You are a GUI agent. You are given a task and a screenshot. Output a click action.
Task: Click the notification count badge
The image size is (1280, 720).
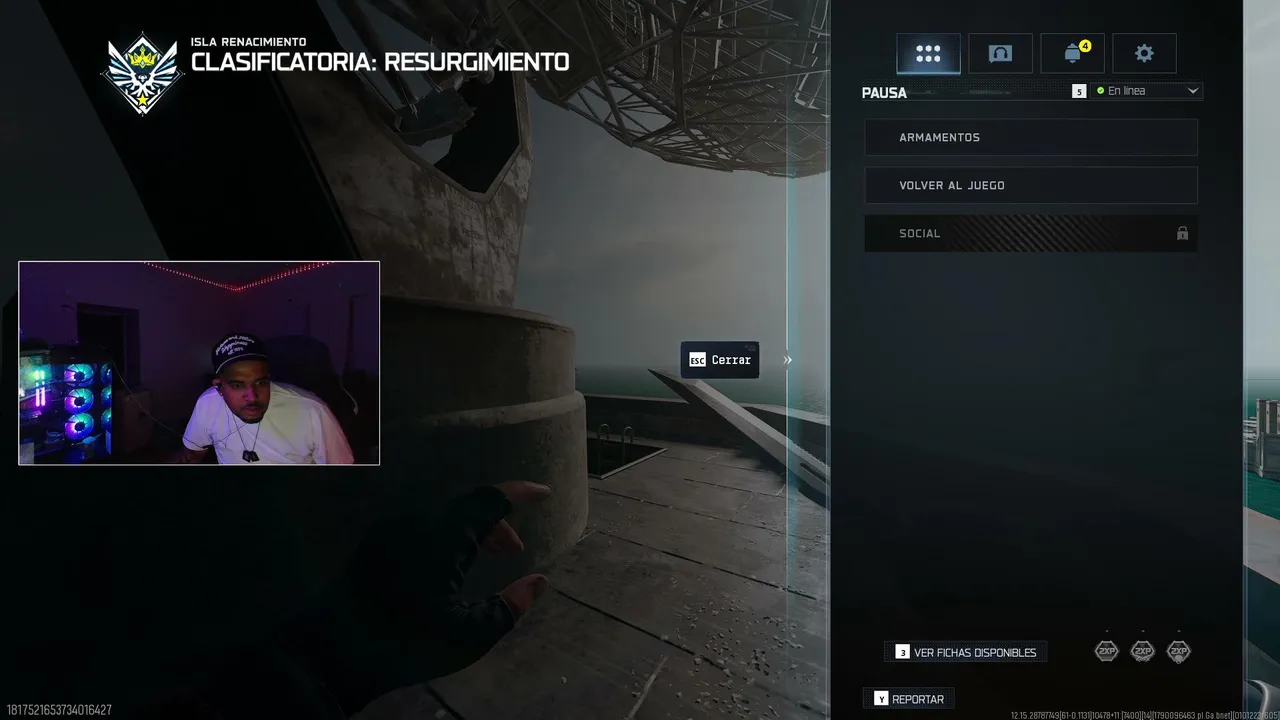[1085, 46]
